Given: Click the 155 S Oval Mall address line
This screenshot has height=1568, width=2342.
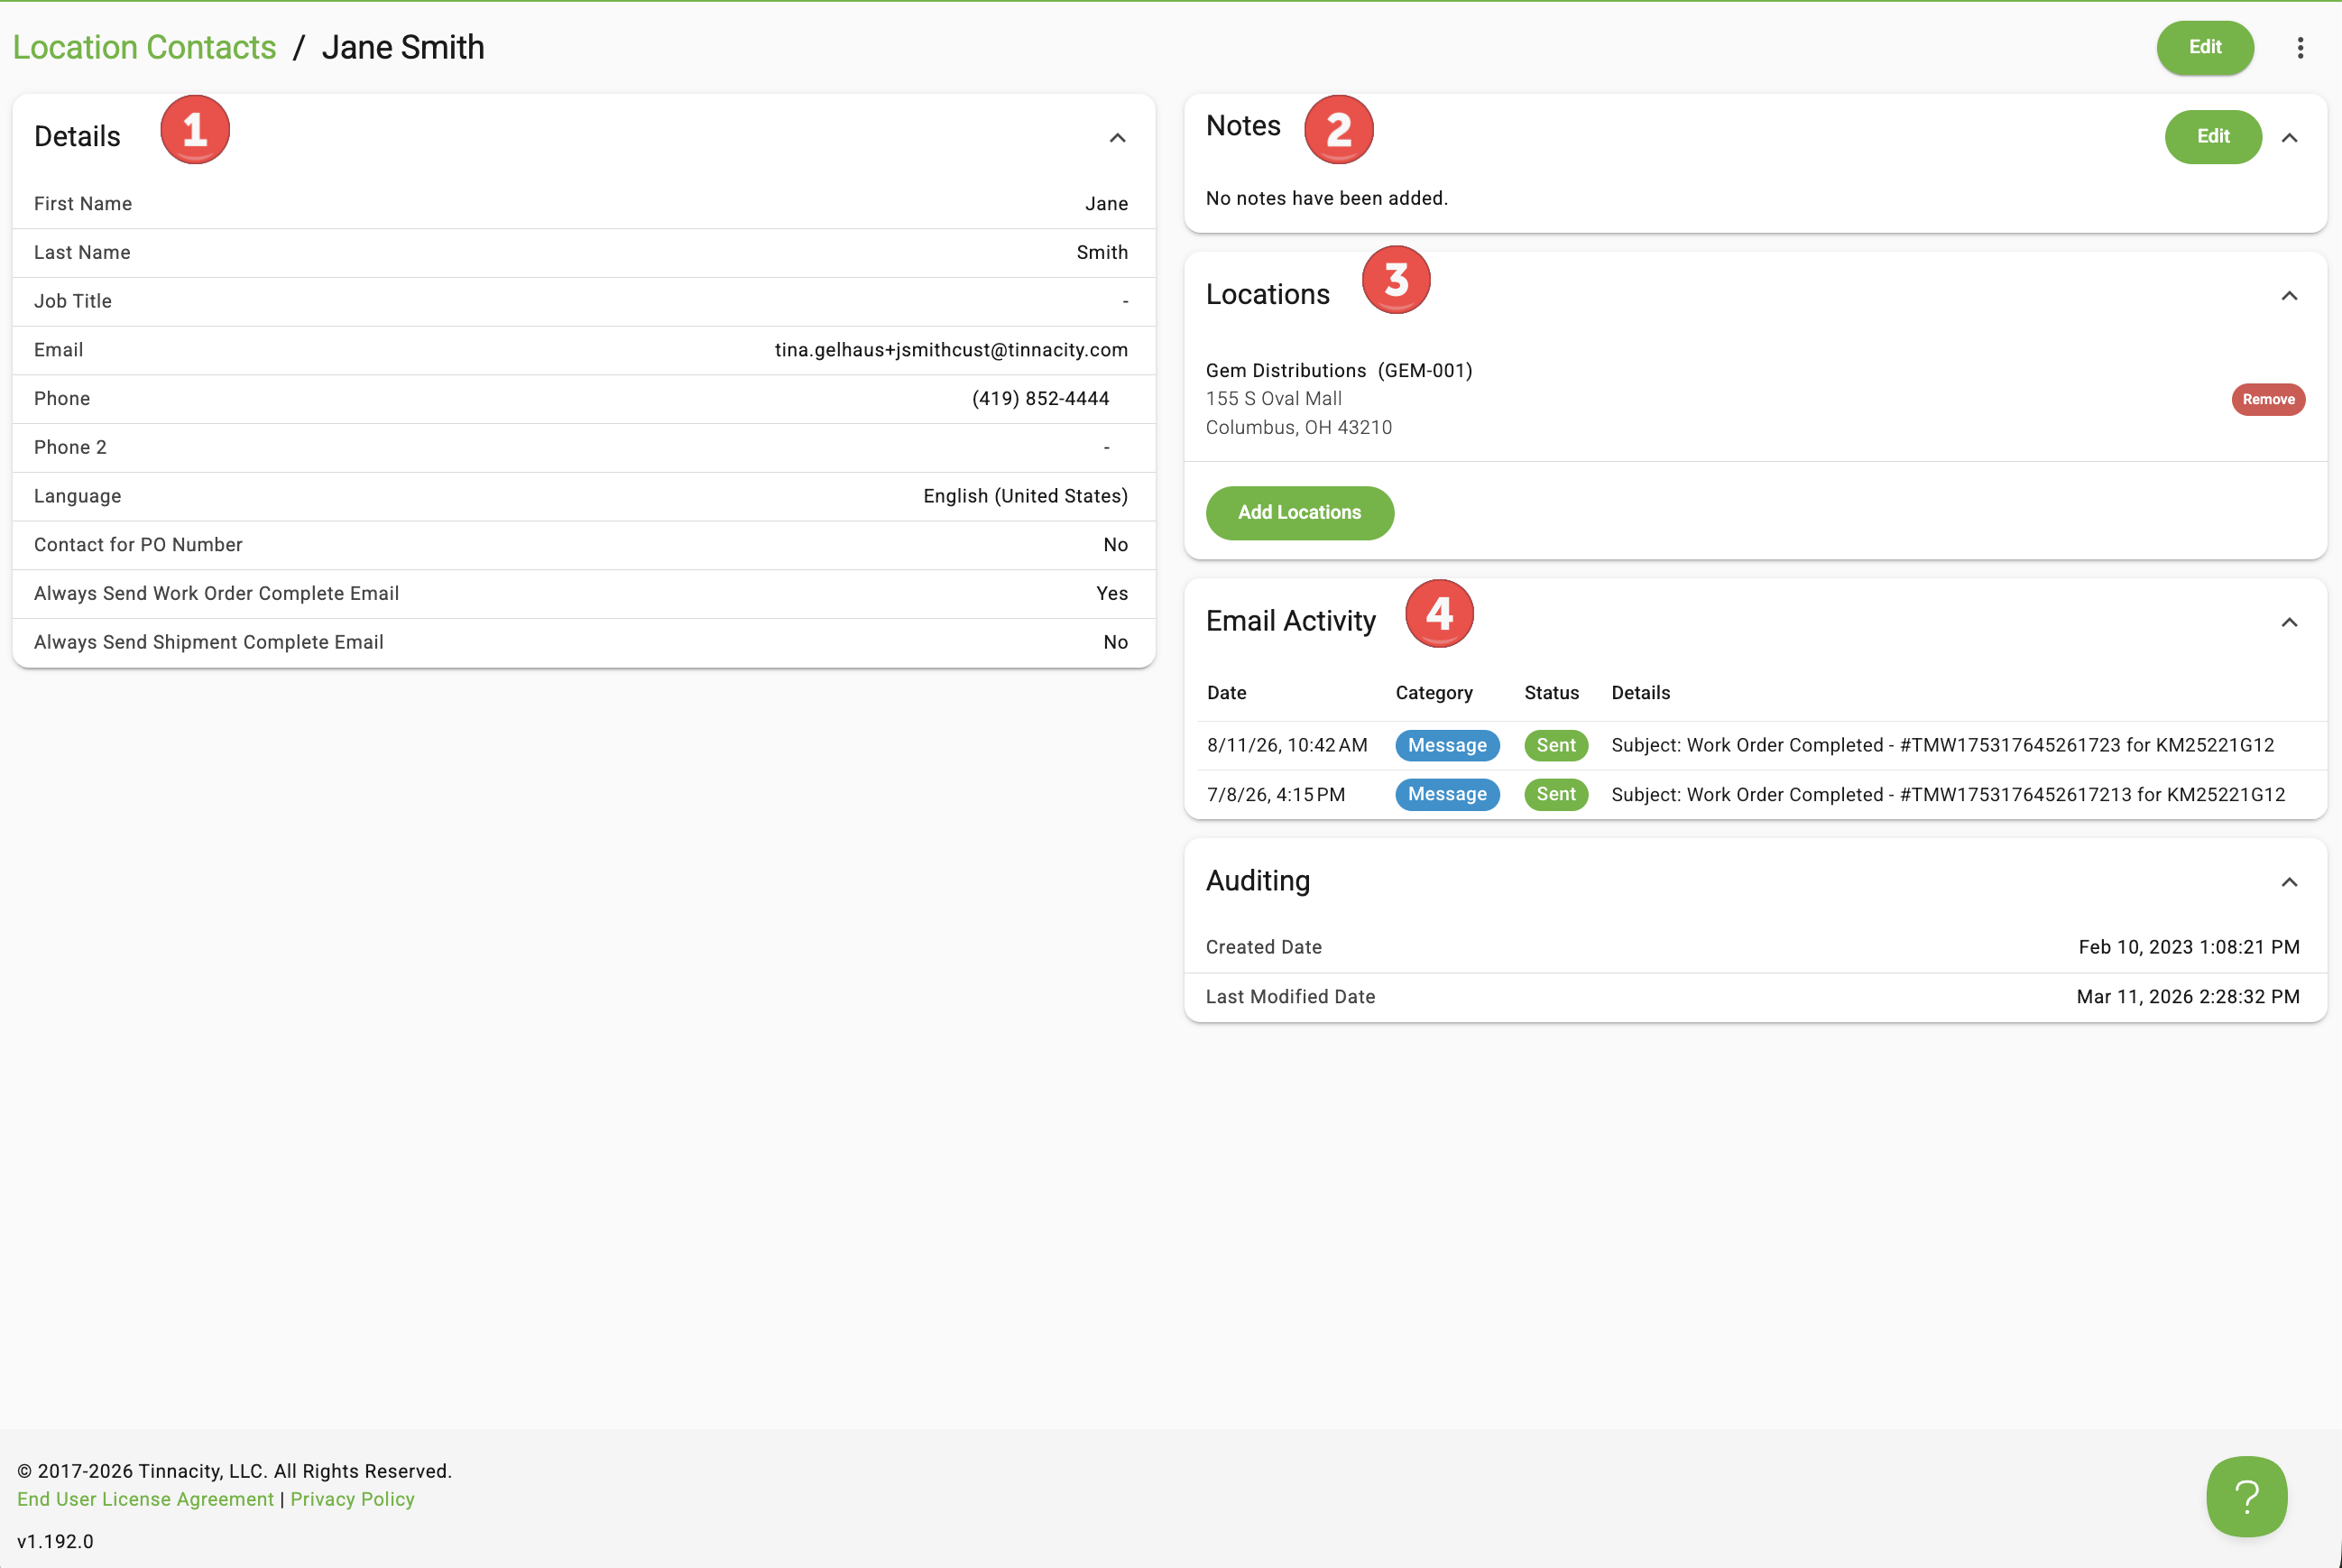Looking at the screenshot, I should pos(1273,399).
